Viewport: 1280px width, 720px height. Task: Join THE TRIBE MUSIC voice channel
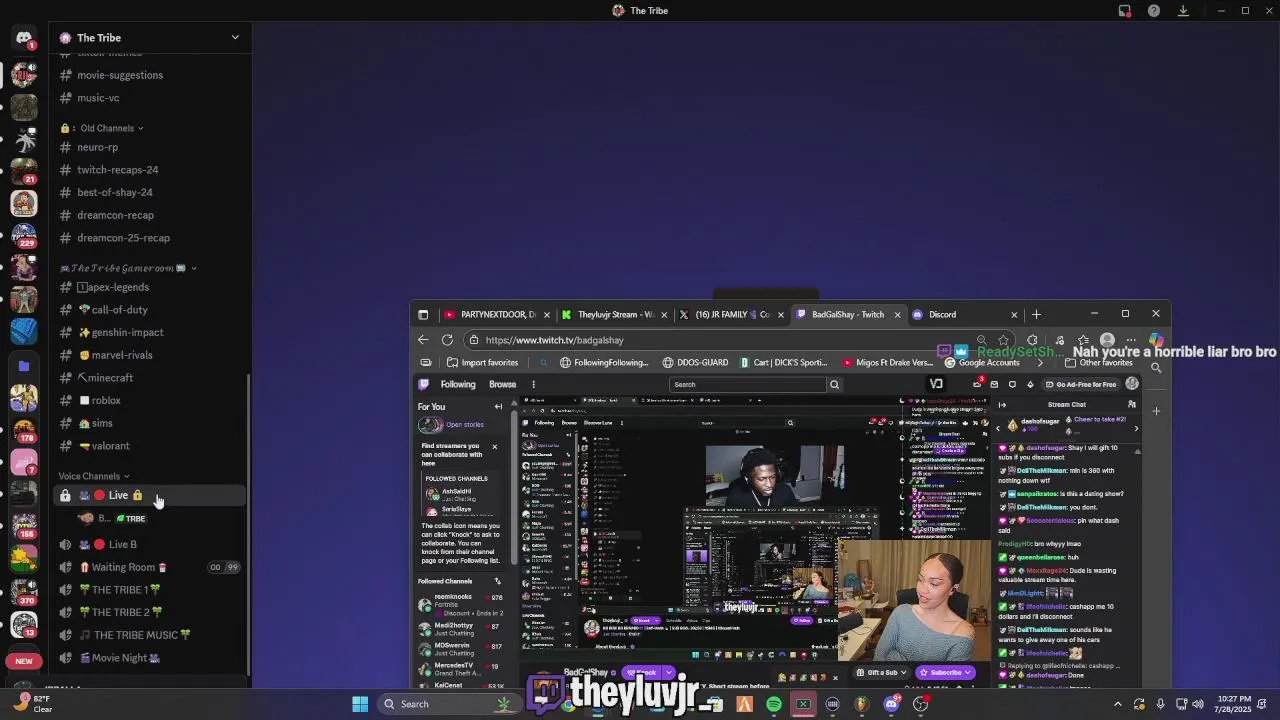tap(150, 635)
